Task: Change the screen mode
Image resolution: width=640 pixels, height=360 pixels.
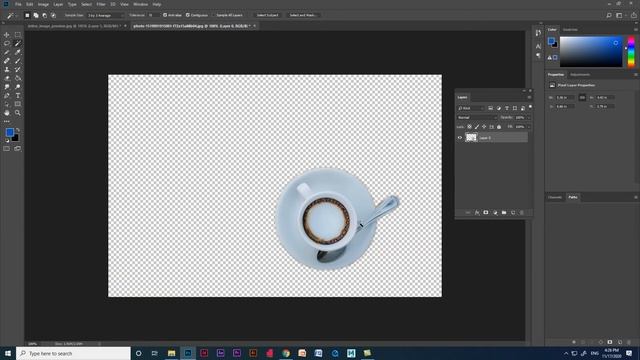Action: [18, 149]
